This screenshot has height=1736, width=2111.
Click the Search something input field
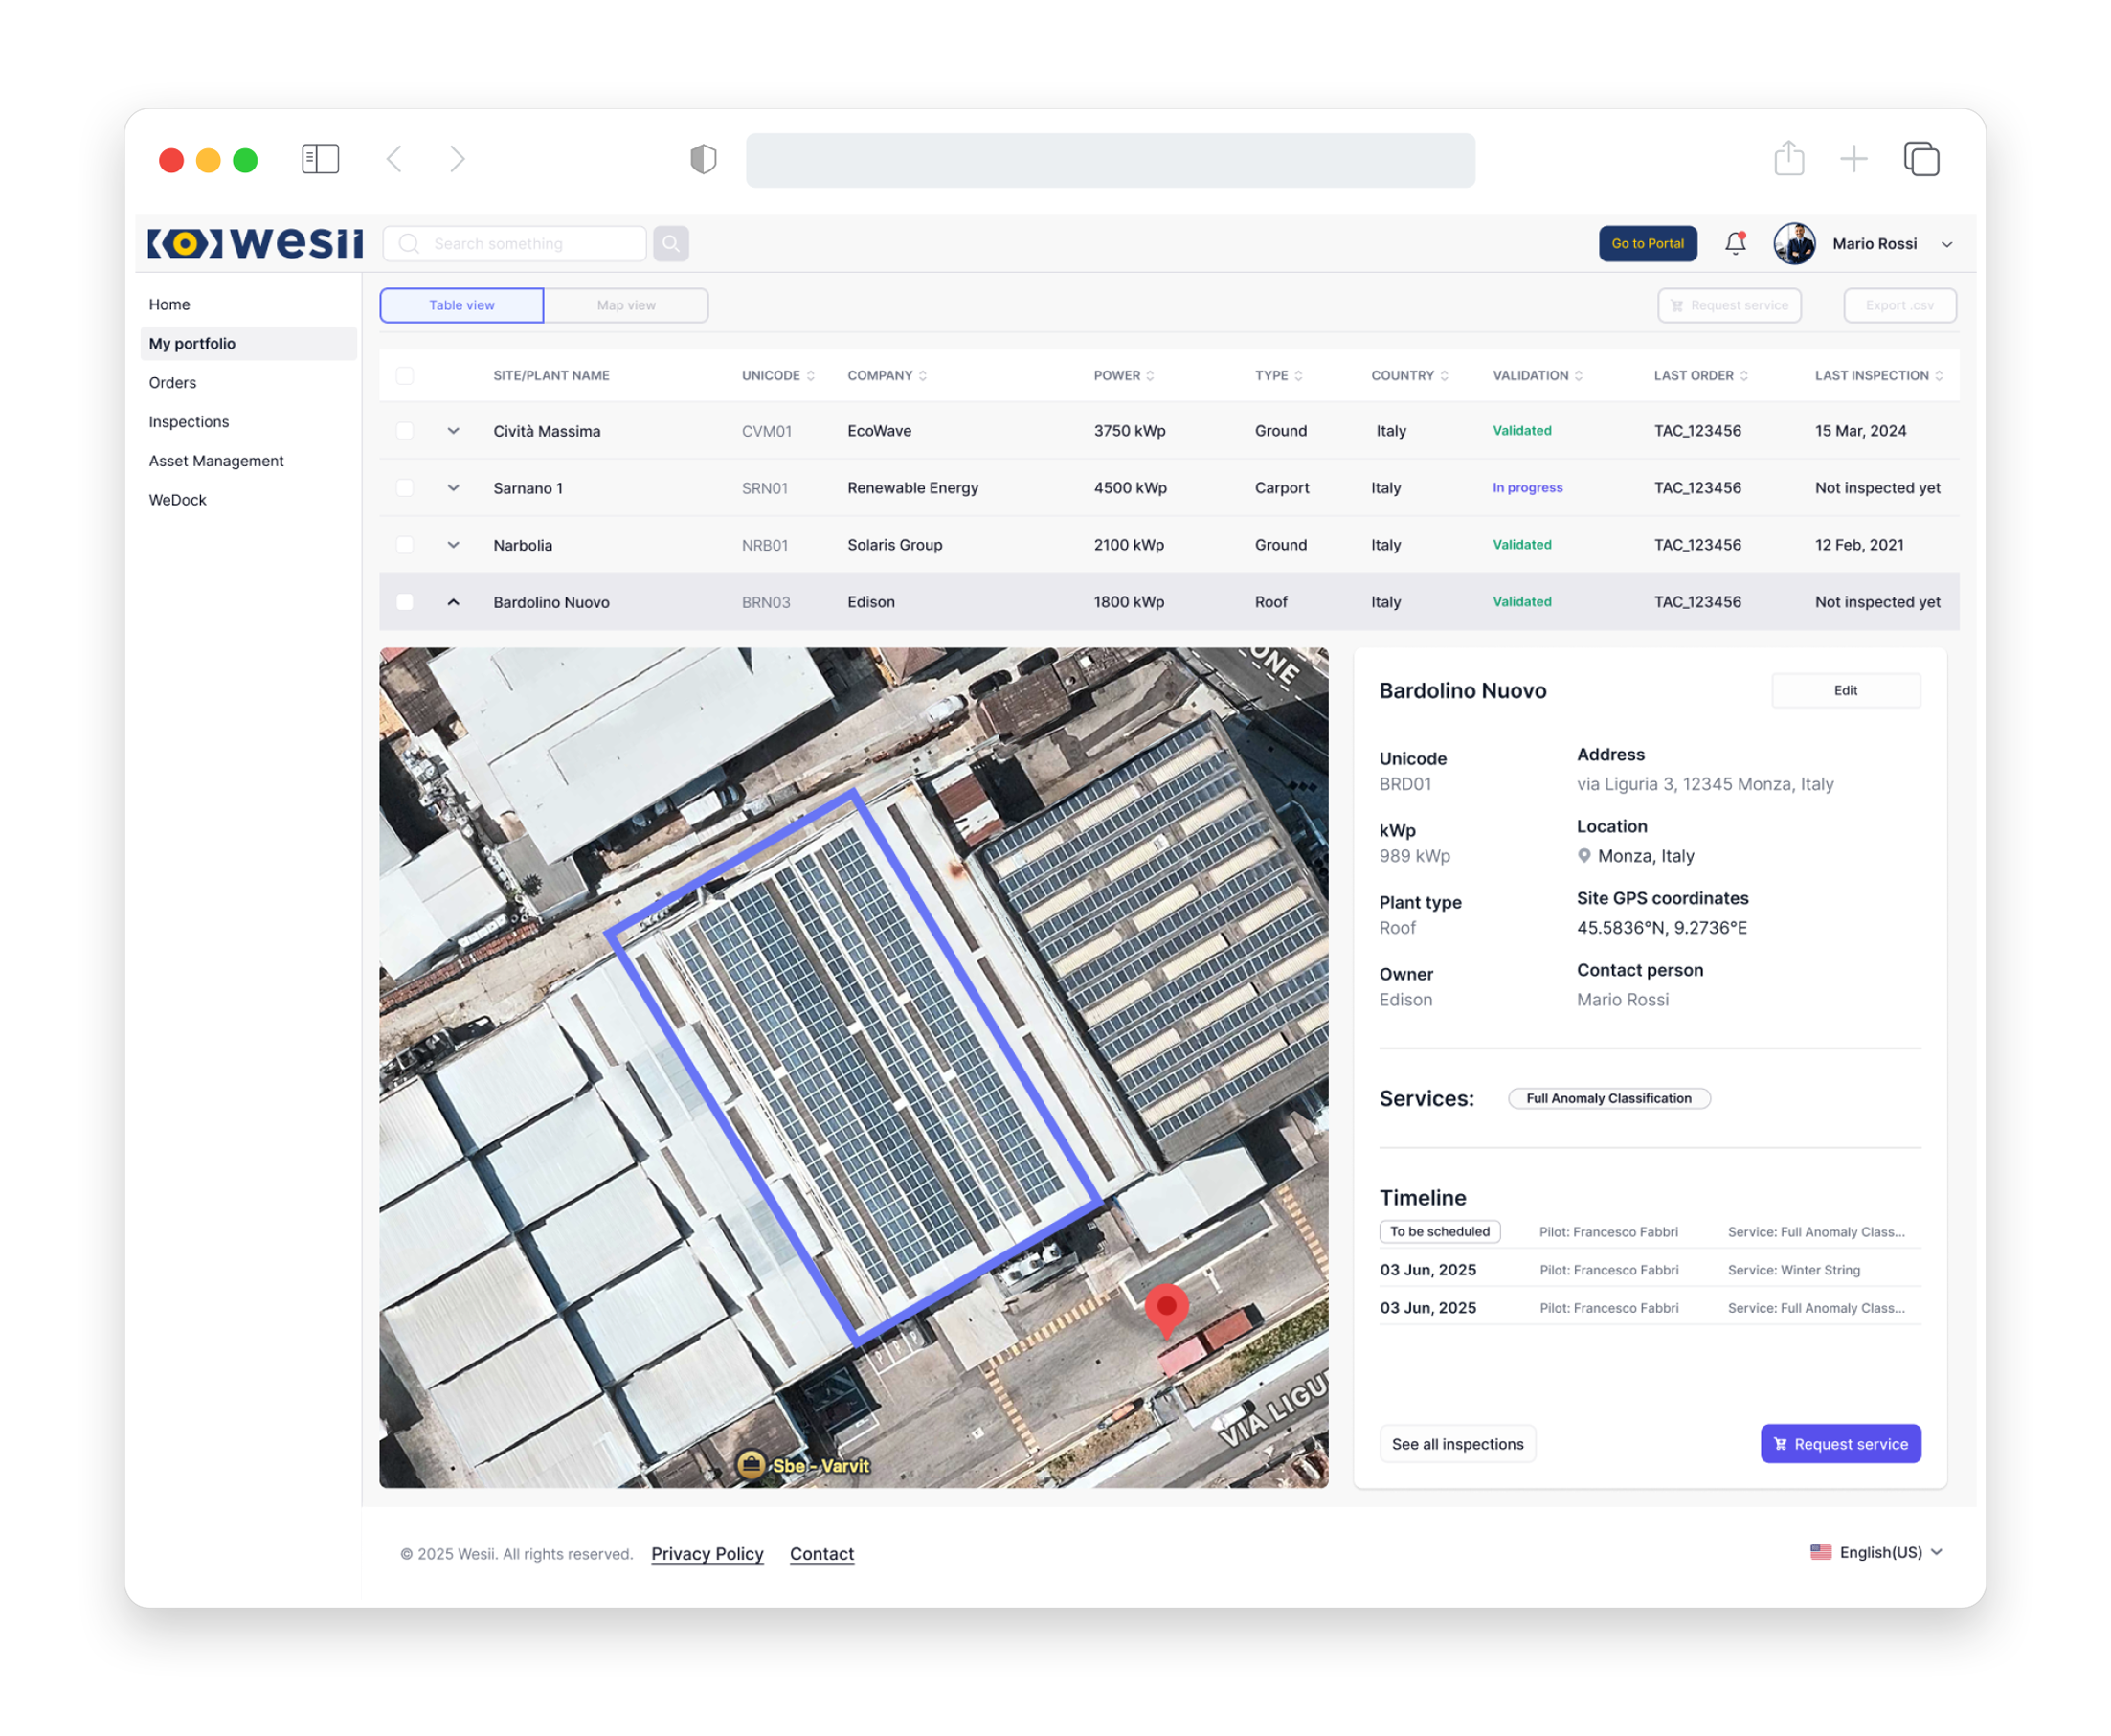click(x=515, y=243)
